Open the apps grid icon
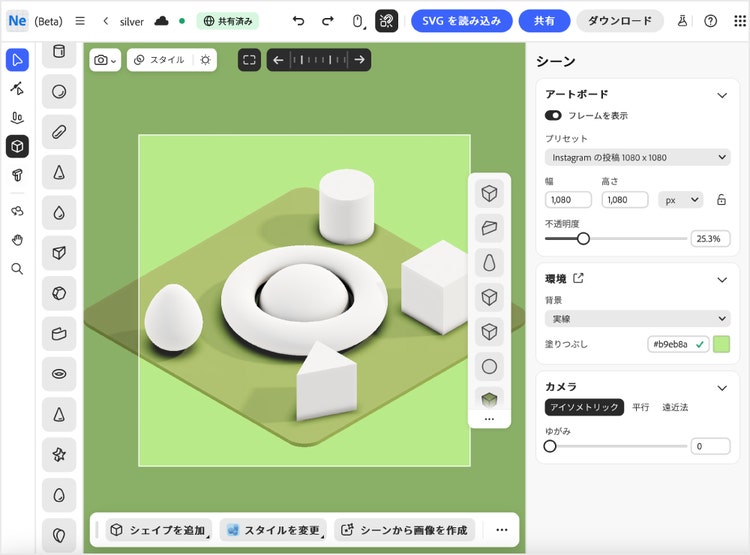 [x=739, y=21]
